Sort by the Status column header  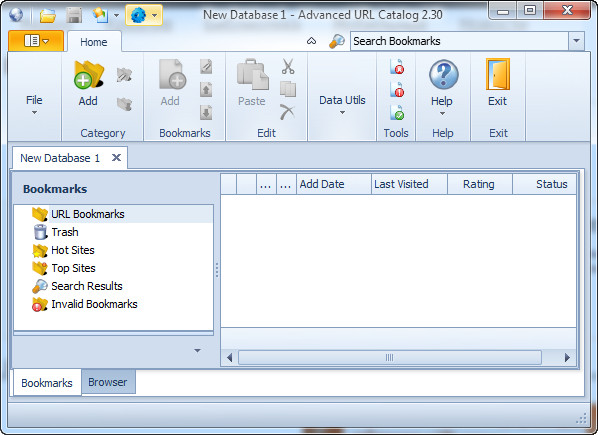pos(545,184)
